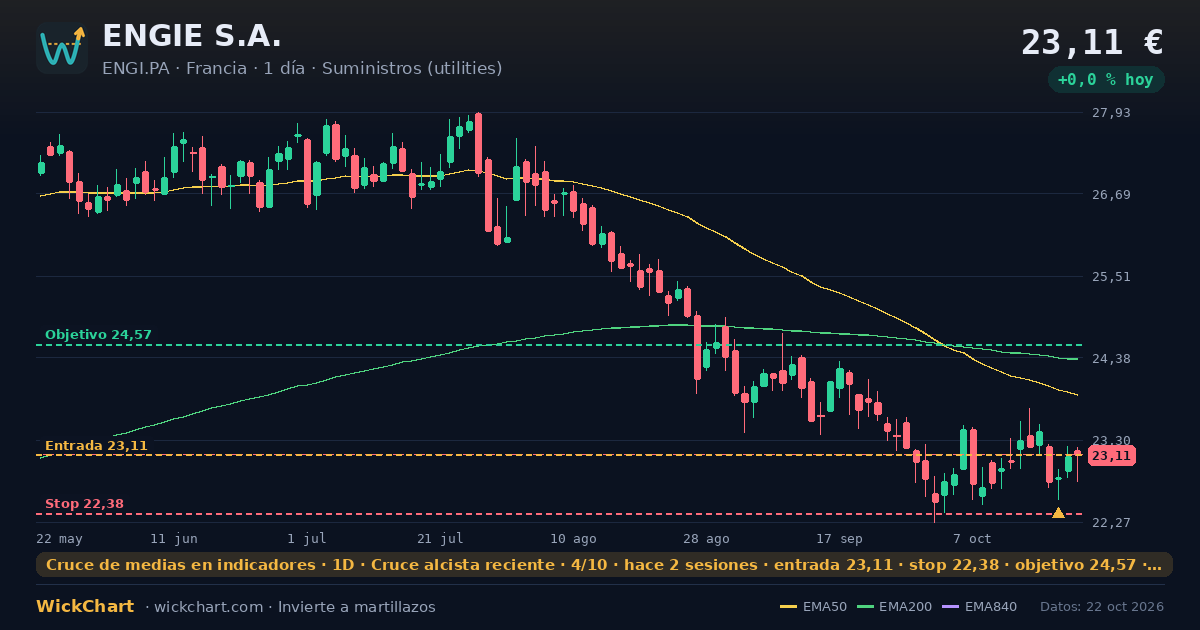Click the EMA50 yellow legend swatch
The image size is (1200, 630).
tap(788, 607)
